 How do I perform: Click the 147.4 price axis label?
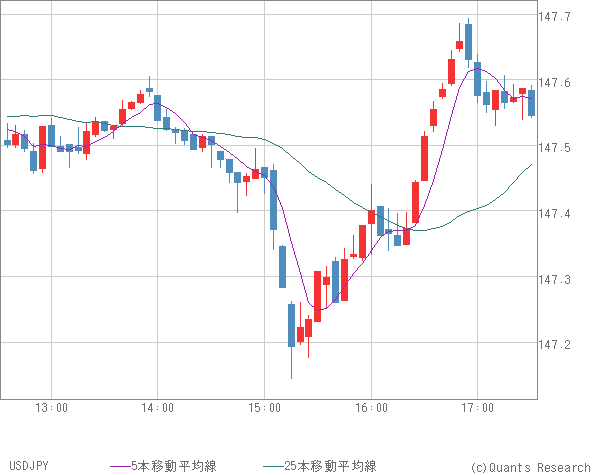click(x=554, y=214)
